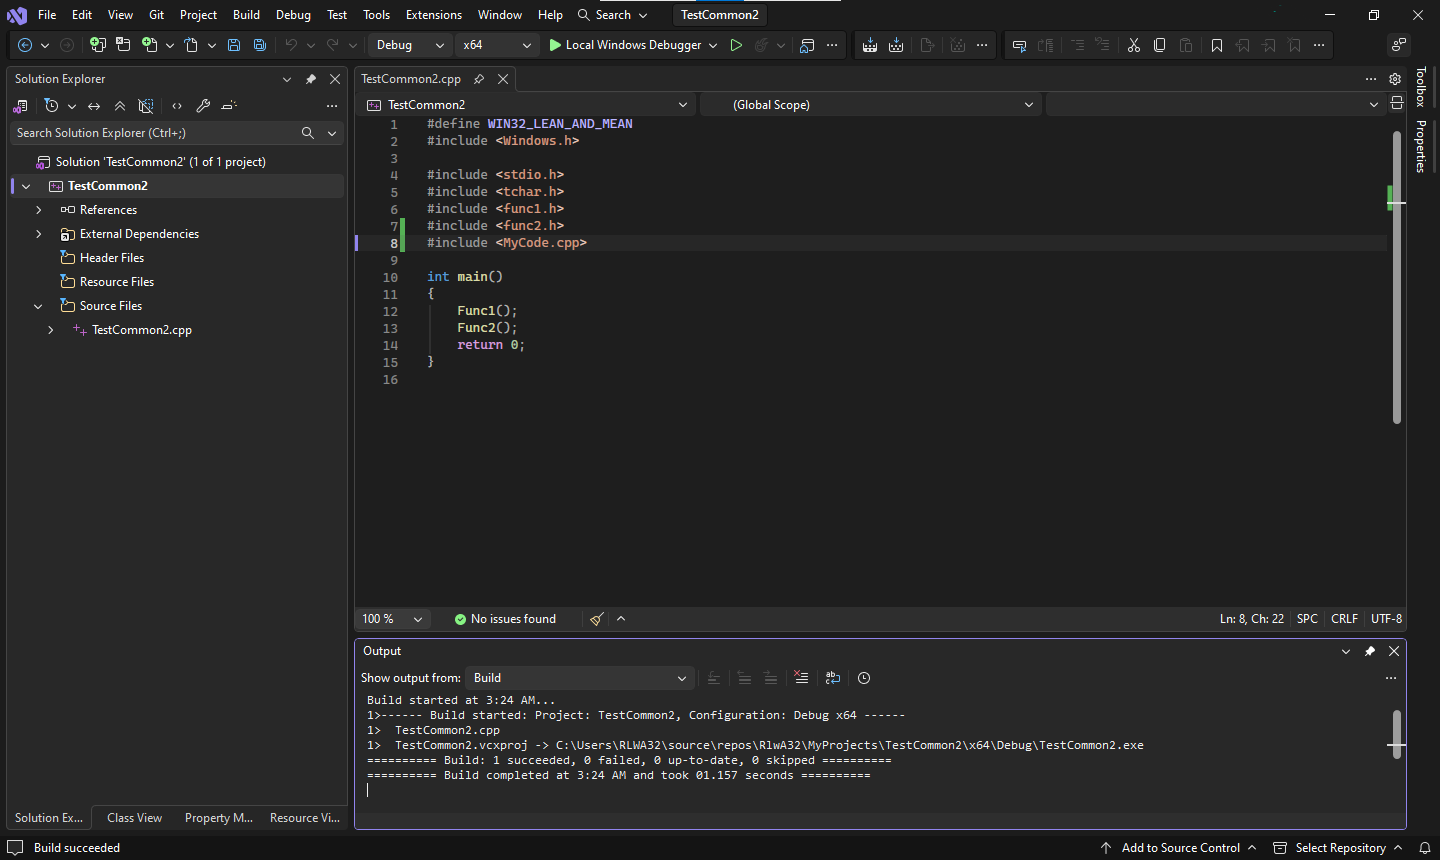This screenshot has height=860, width=1440.
Task: Click the search magnifier in Solution Explorer
Action: coord(308,133)
